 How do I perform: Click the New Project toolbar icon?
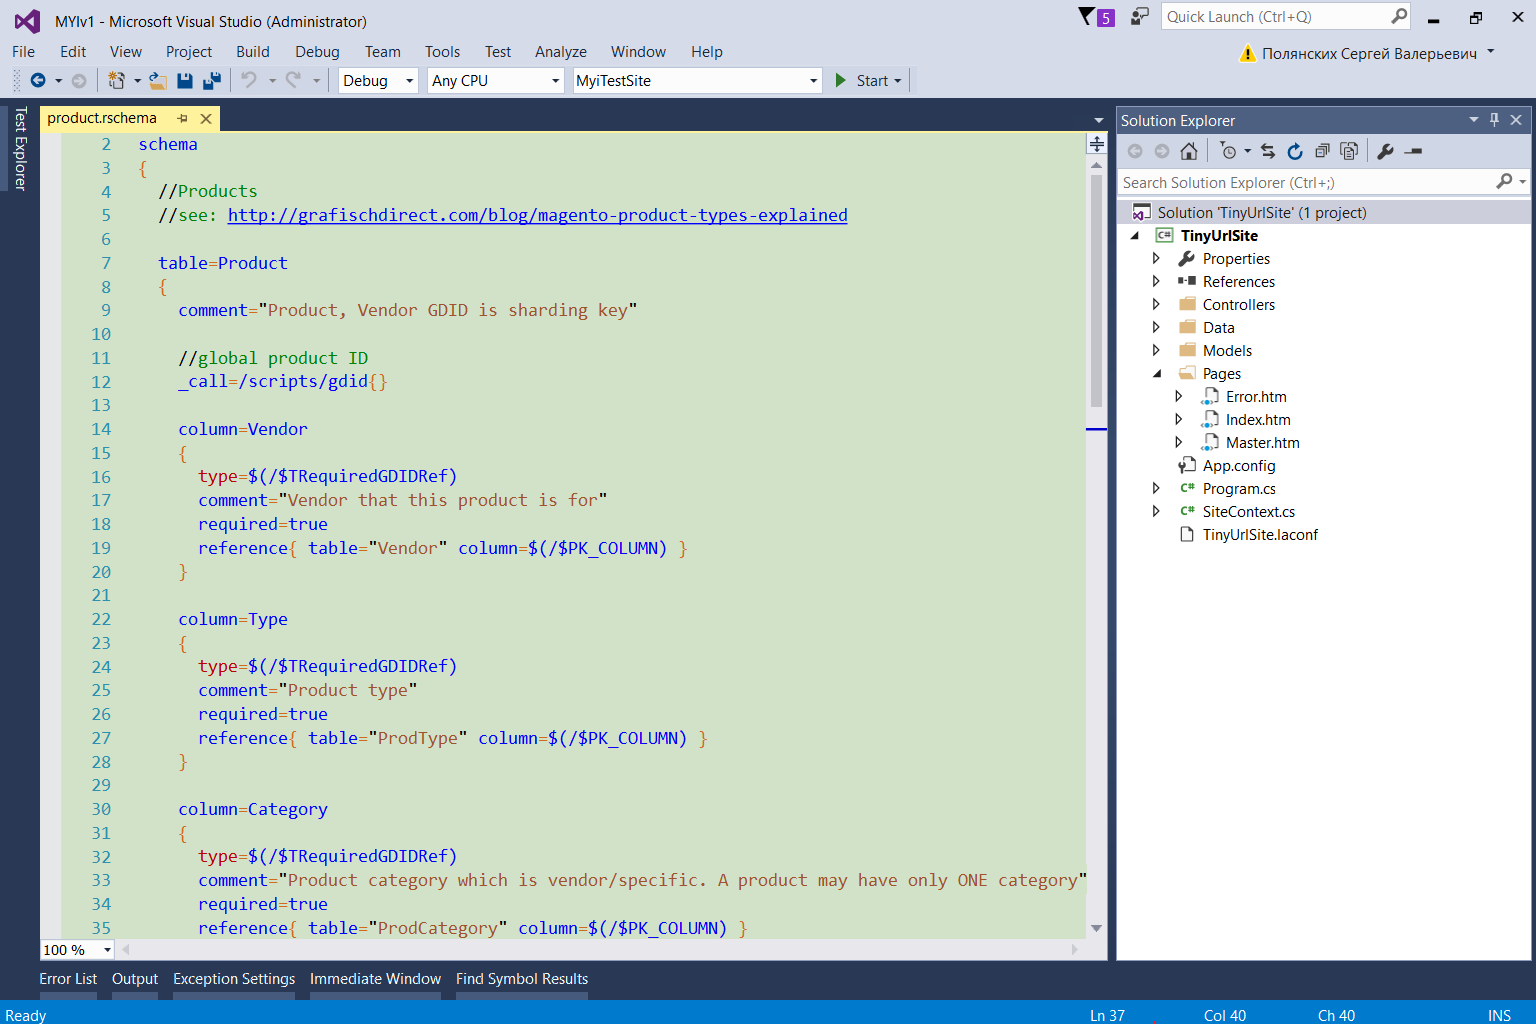(117, 80)
